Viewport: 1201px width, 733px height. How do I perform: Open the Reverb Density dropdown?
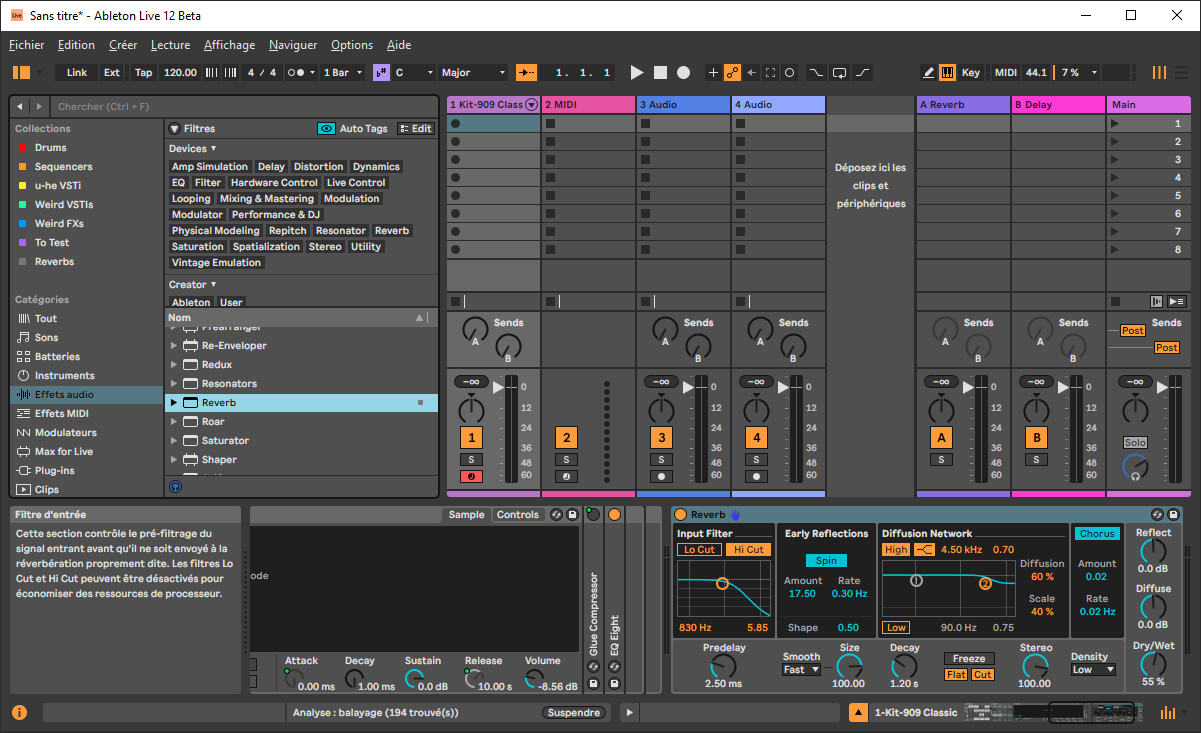(x=1092, y=670)
